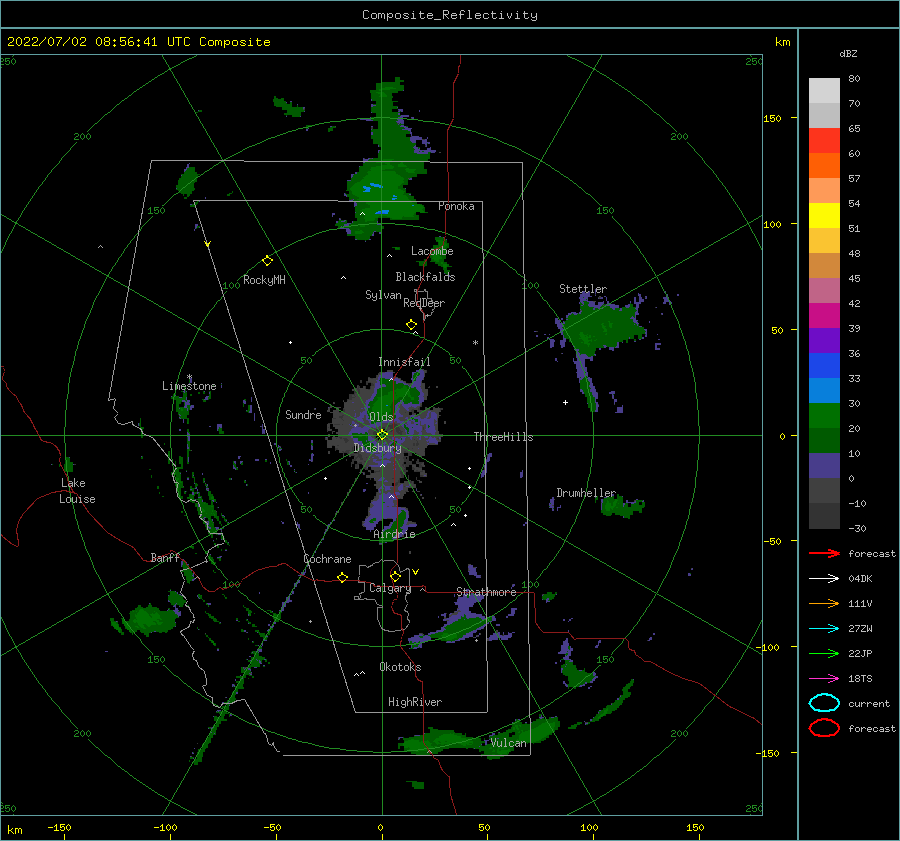Click the Strathmore label
The width and height of the screenshot is (900, 841).
click(486, 592)
